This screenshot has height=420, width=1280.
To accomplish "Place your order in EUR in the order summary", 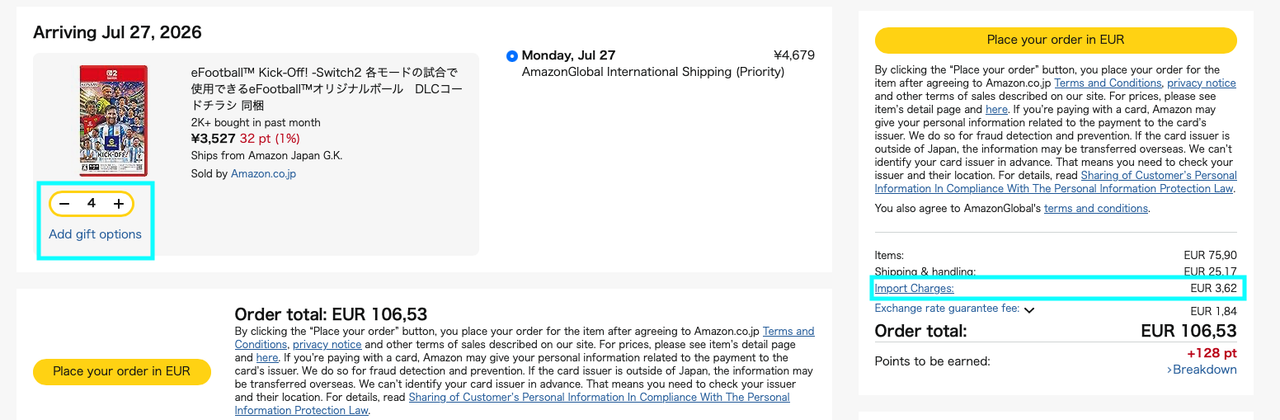I will pyautogui.click(x=1056, y=40).
